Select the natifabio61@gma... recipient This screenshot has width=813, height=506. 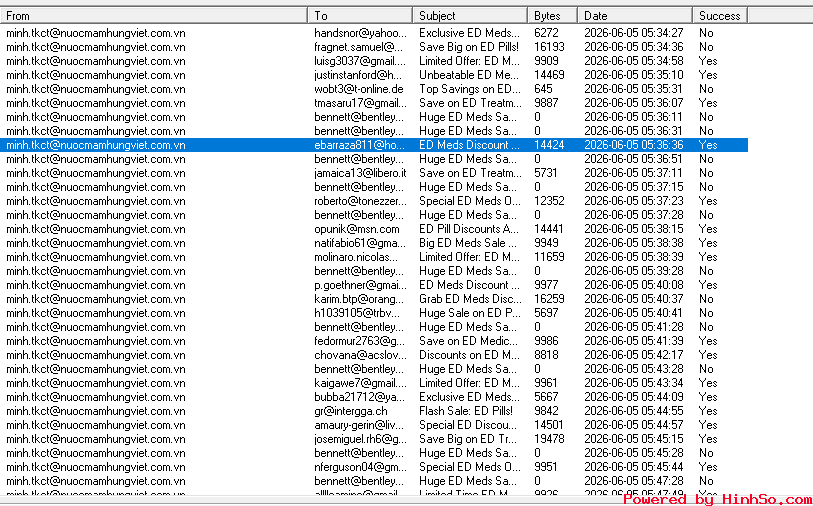tap(360, 243)
